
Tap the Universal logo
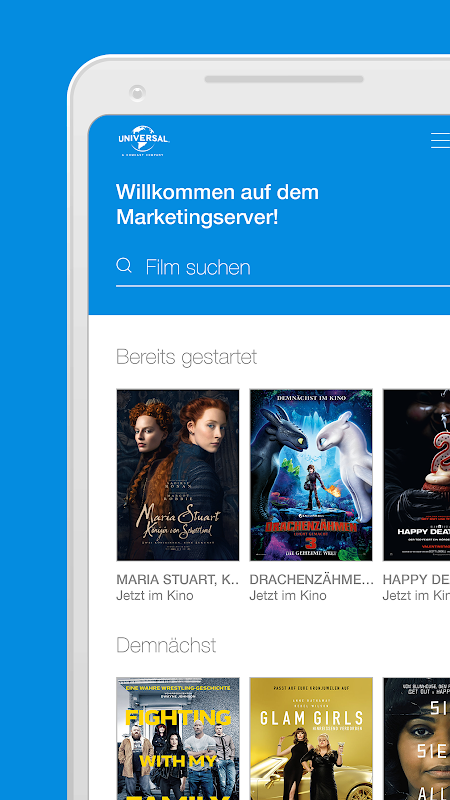coord(144,141)
